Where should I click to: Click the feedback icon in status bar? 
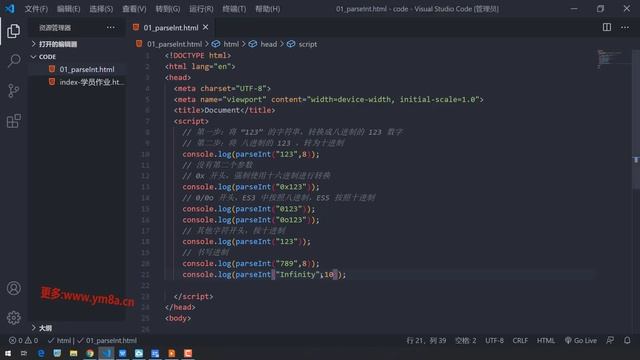[x=610, y=340]
